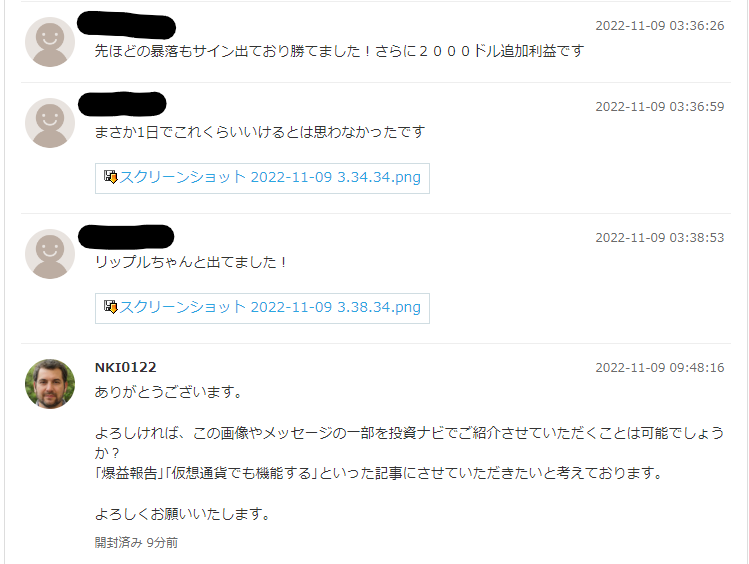Click the timestamp 2022-11-09 09:48:16
749x564 pixels.
[x=660, y=367]
